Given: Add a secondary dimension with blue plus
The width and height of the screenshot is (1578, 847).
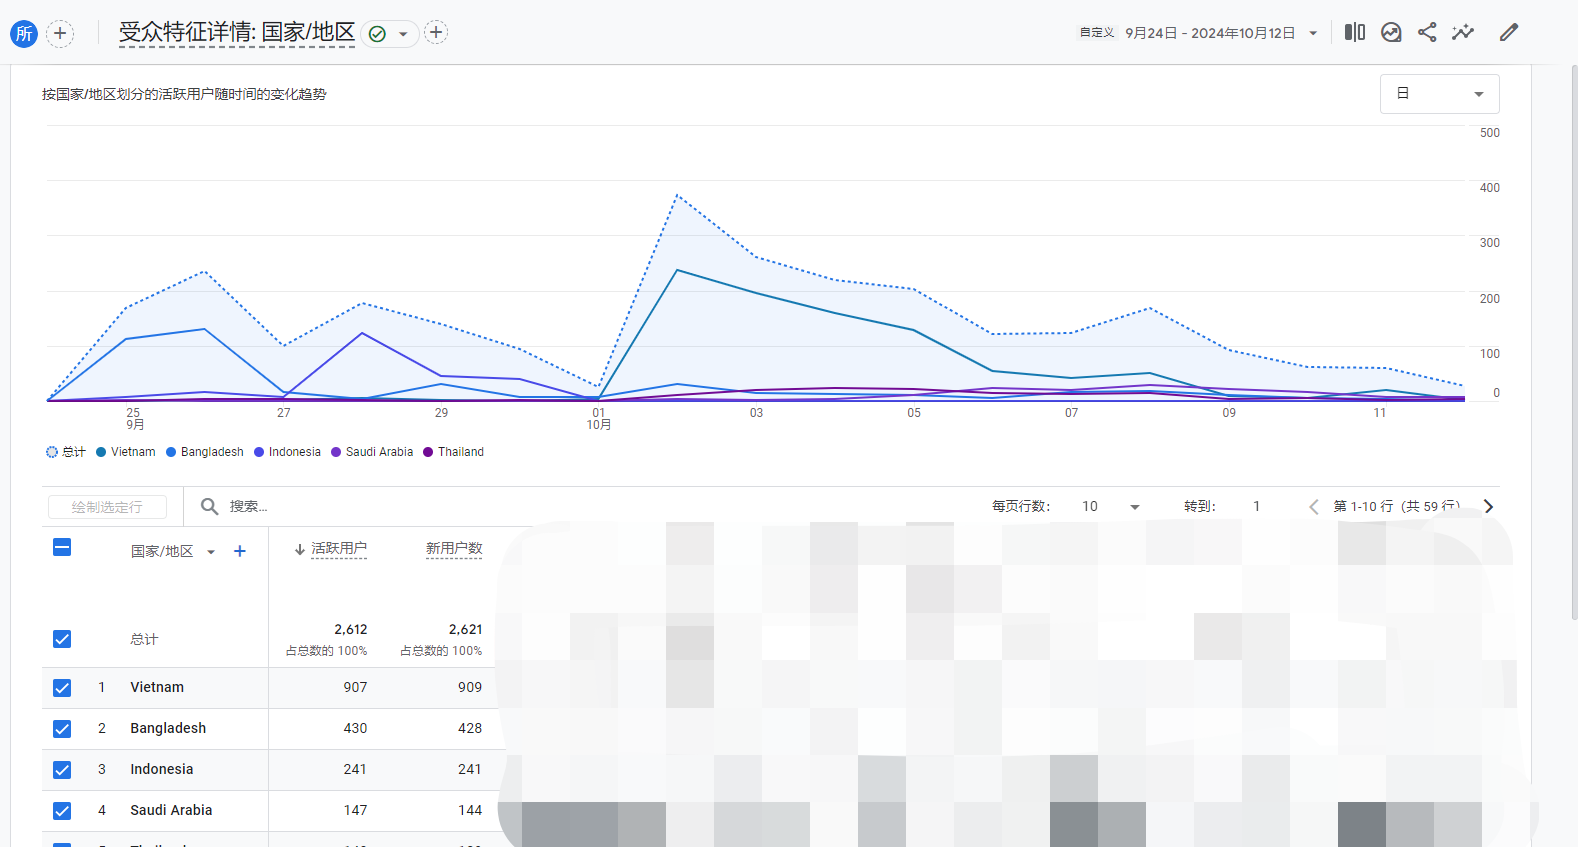Looking at the screenshot, I should (240, 551).
